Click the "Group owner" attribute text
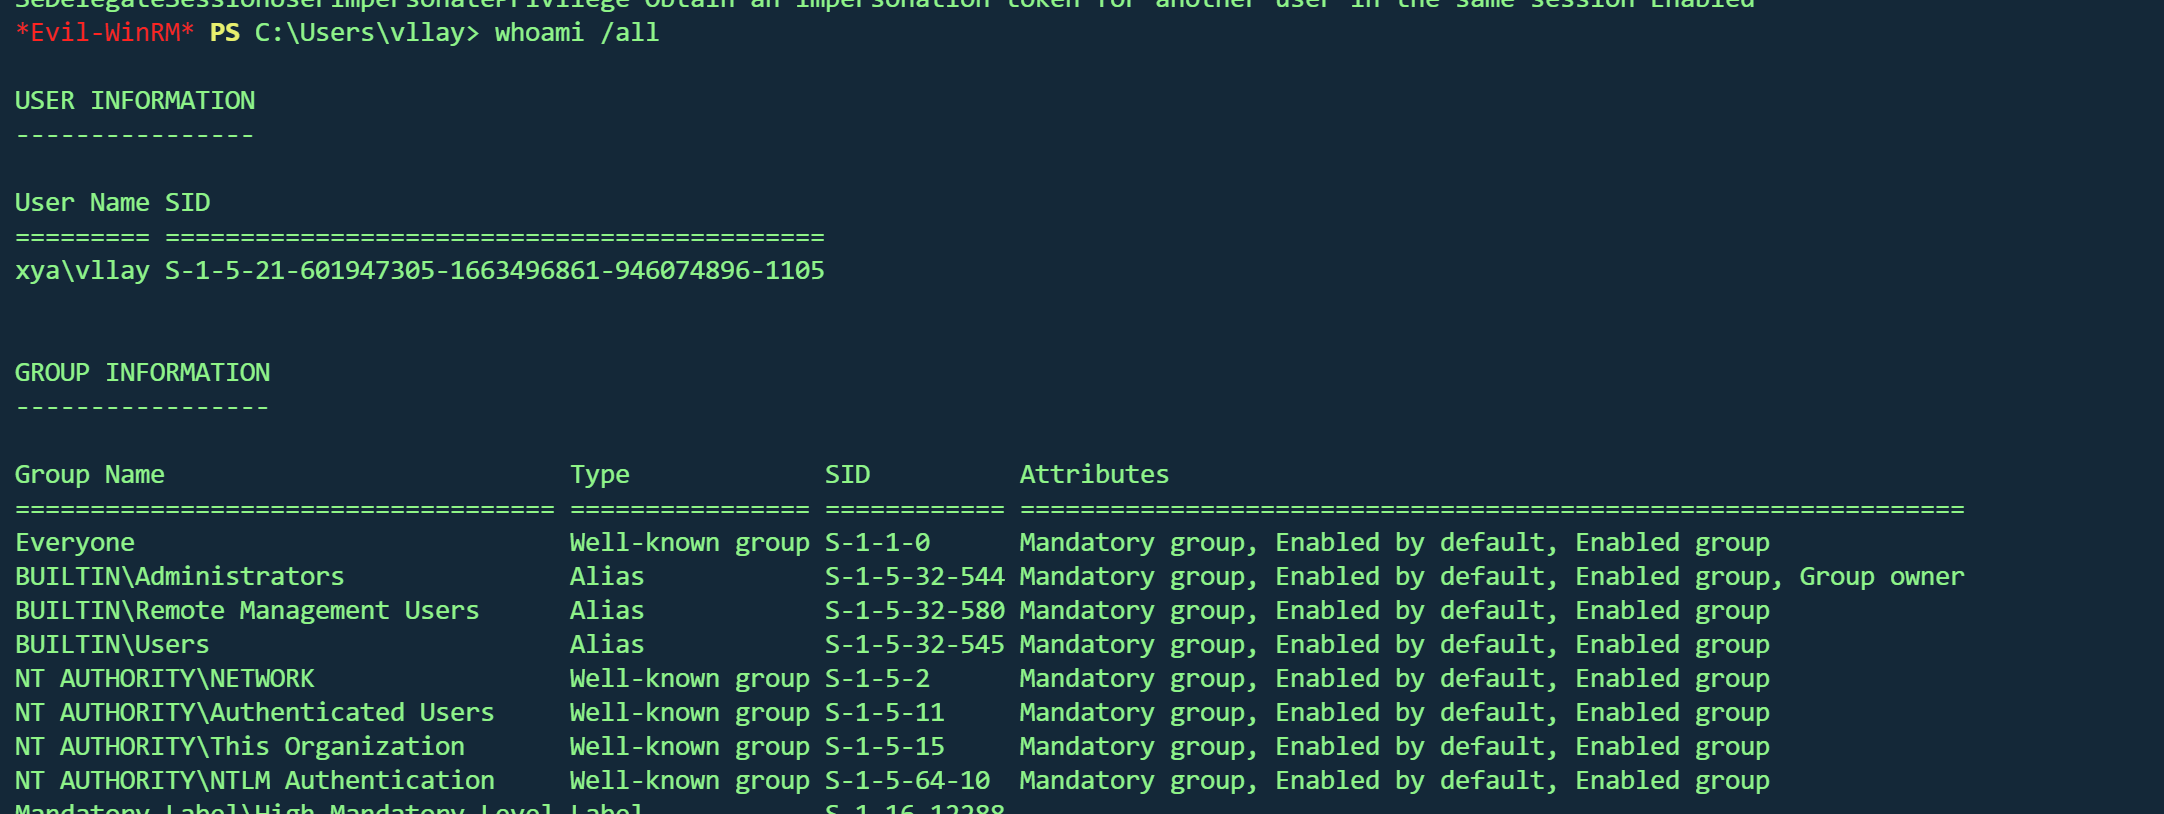 click(1882, 577)
